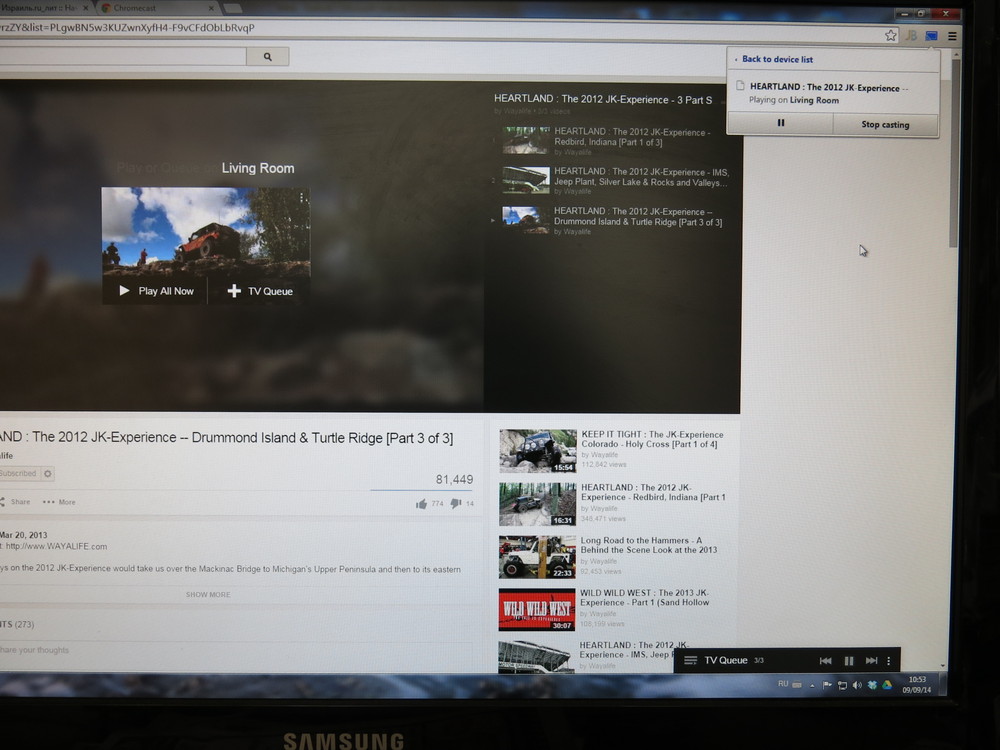Click the 16:31 forest Jeep thumbnail
The height and width of the screenshot is (750, 1000).
click(x=538, y=504)
